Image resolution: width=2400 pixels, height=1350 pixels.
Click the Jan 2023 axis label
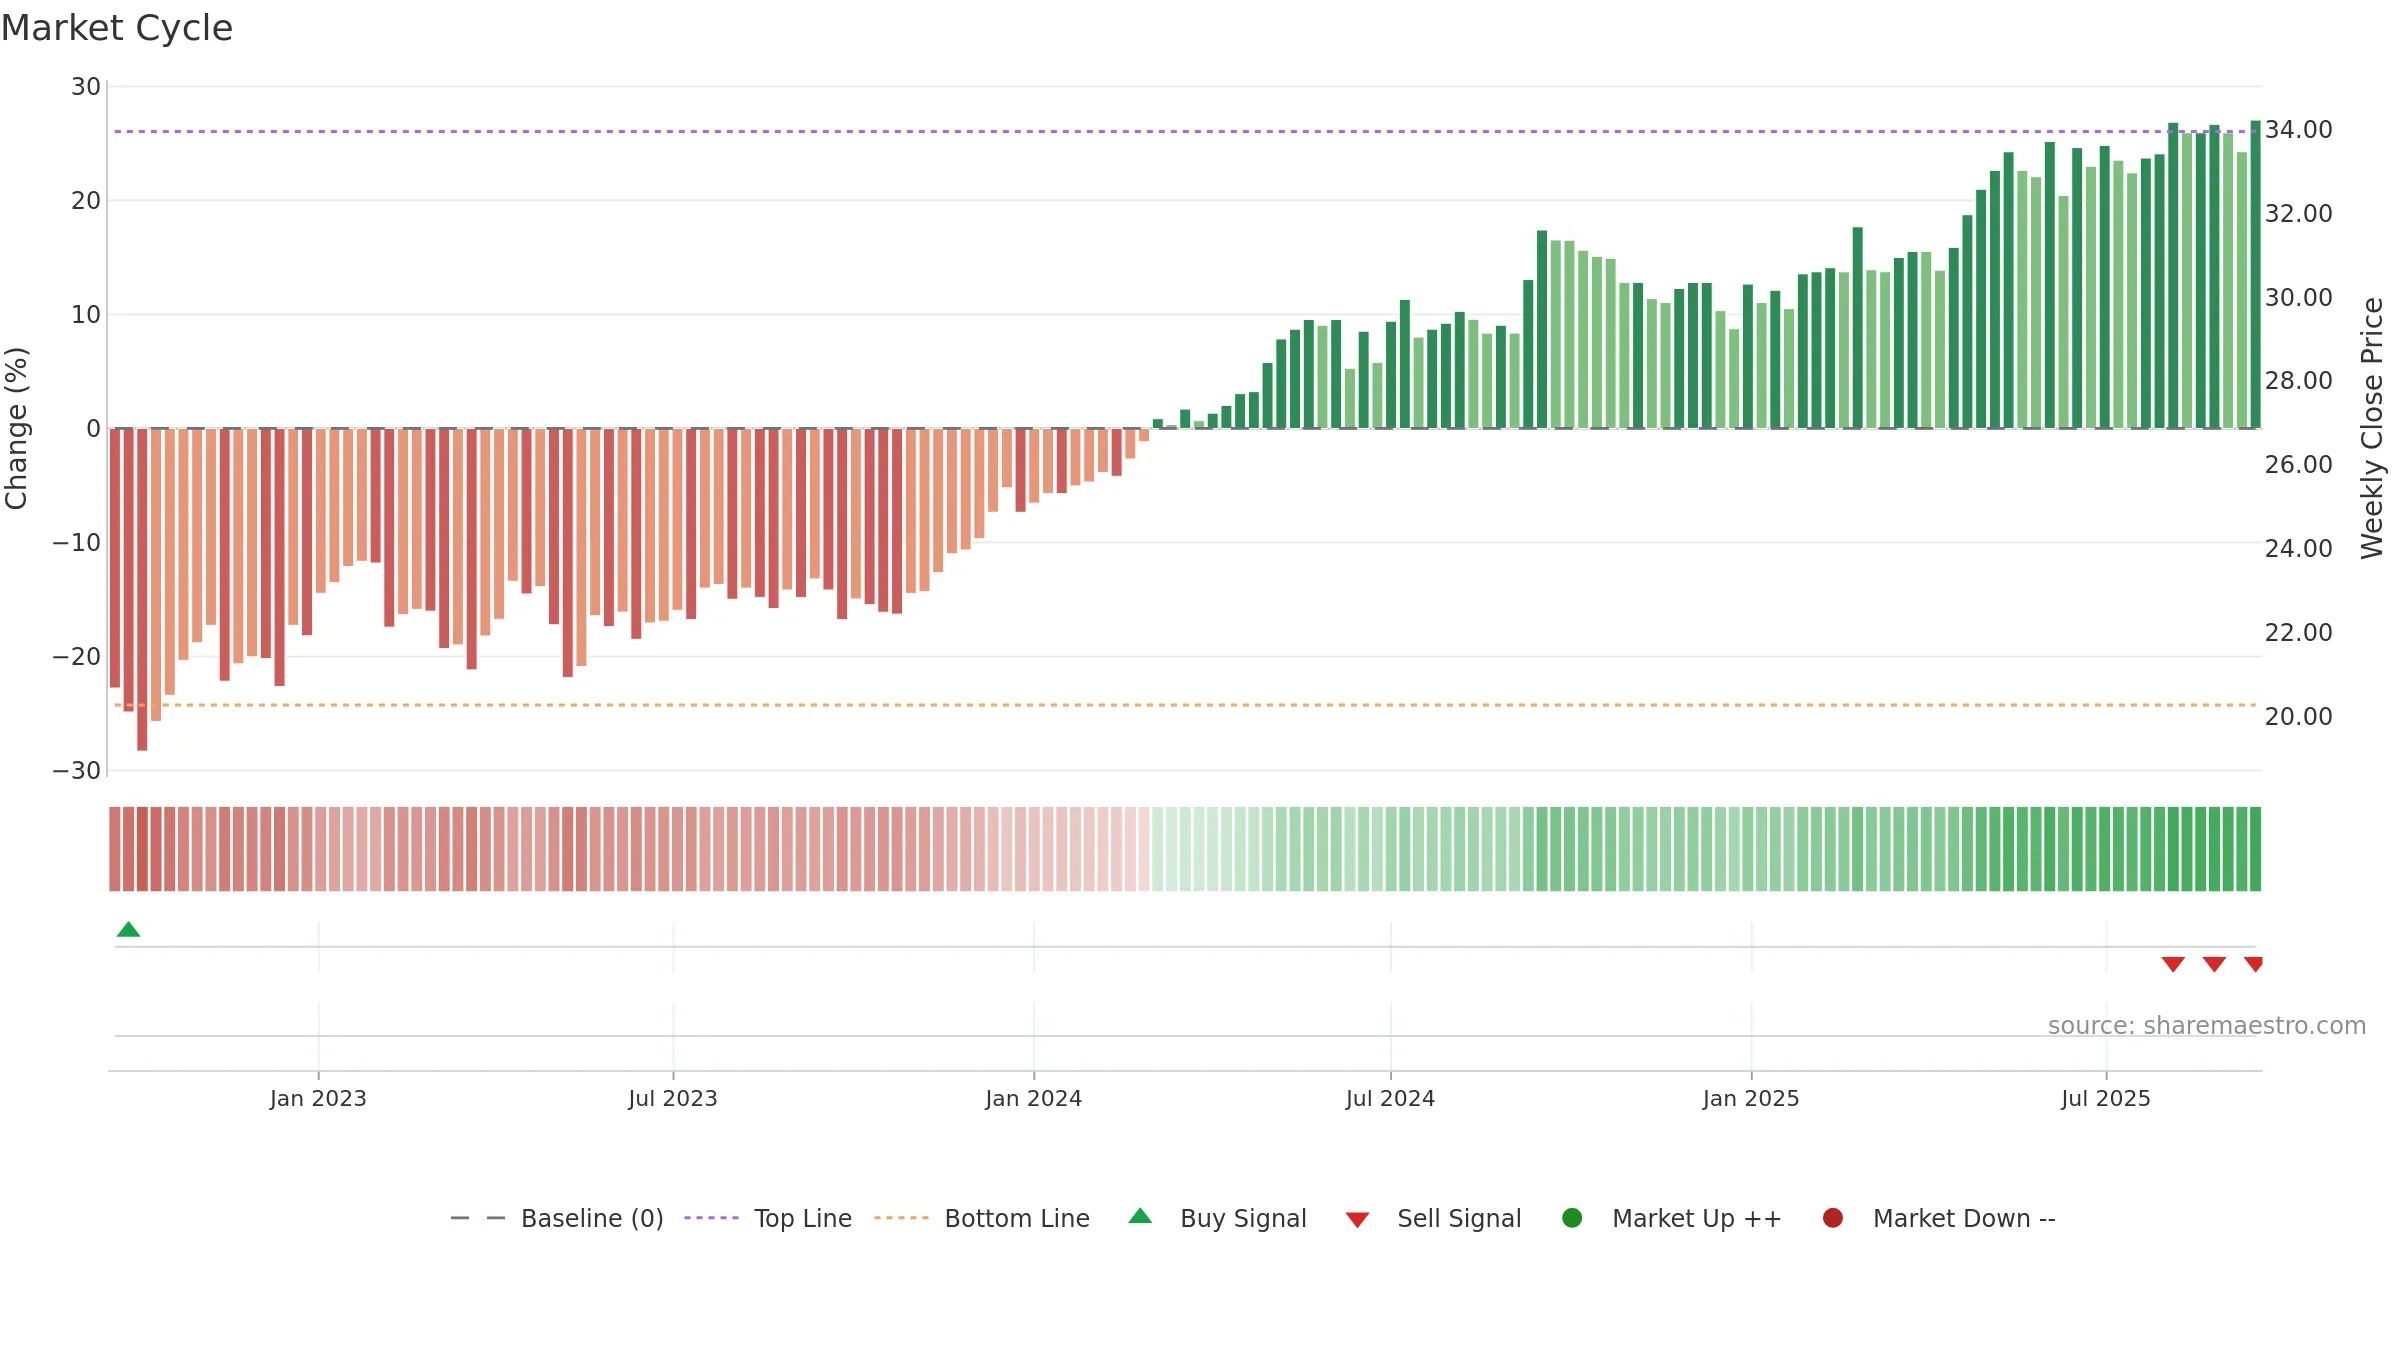point(318,1098)
